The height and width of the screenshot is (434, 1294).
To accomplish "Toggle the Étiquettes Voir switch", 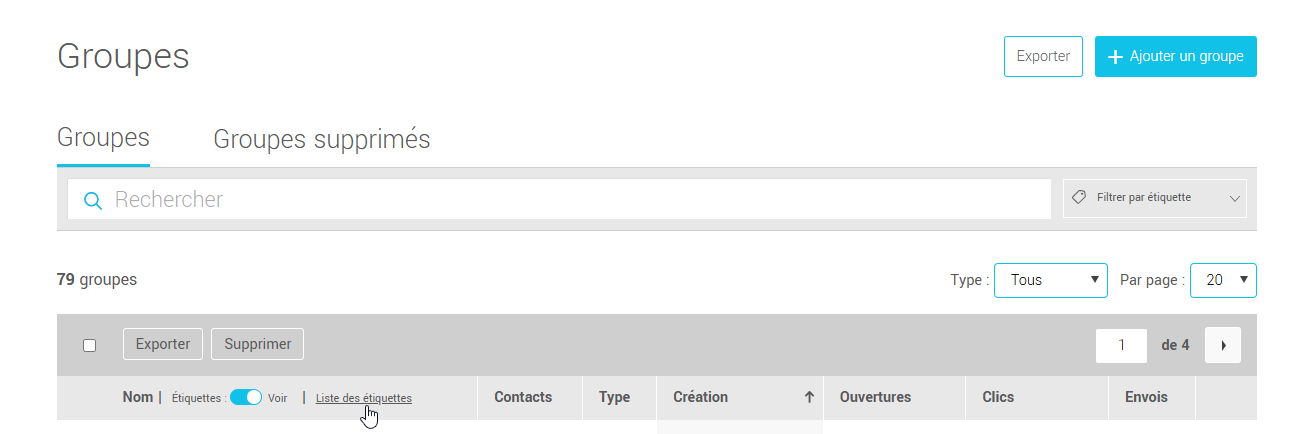I will pyautogui.click(x=246, y=397).
